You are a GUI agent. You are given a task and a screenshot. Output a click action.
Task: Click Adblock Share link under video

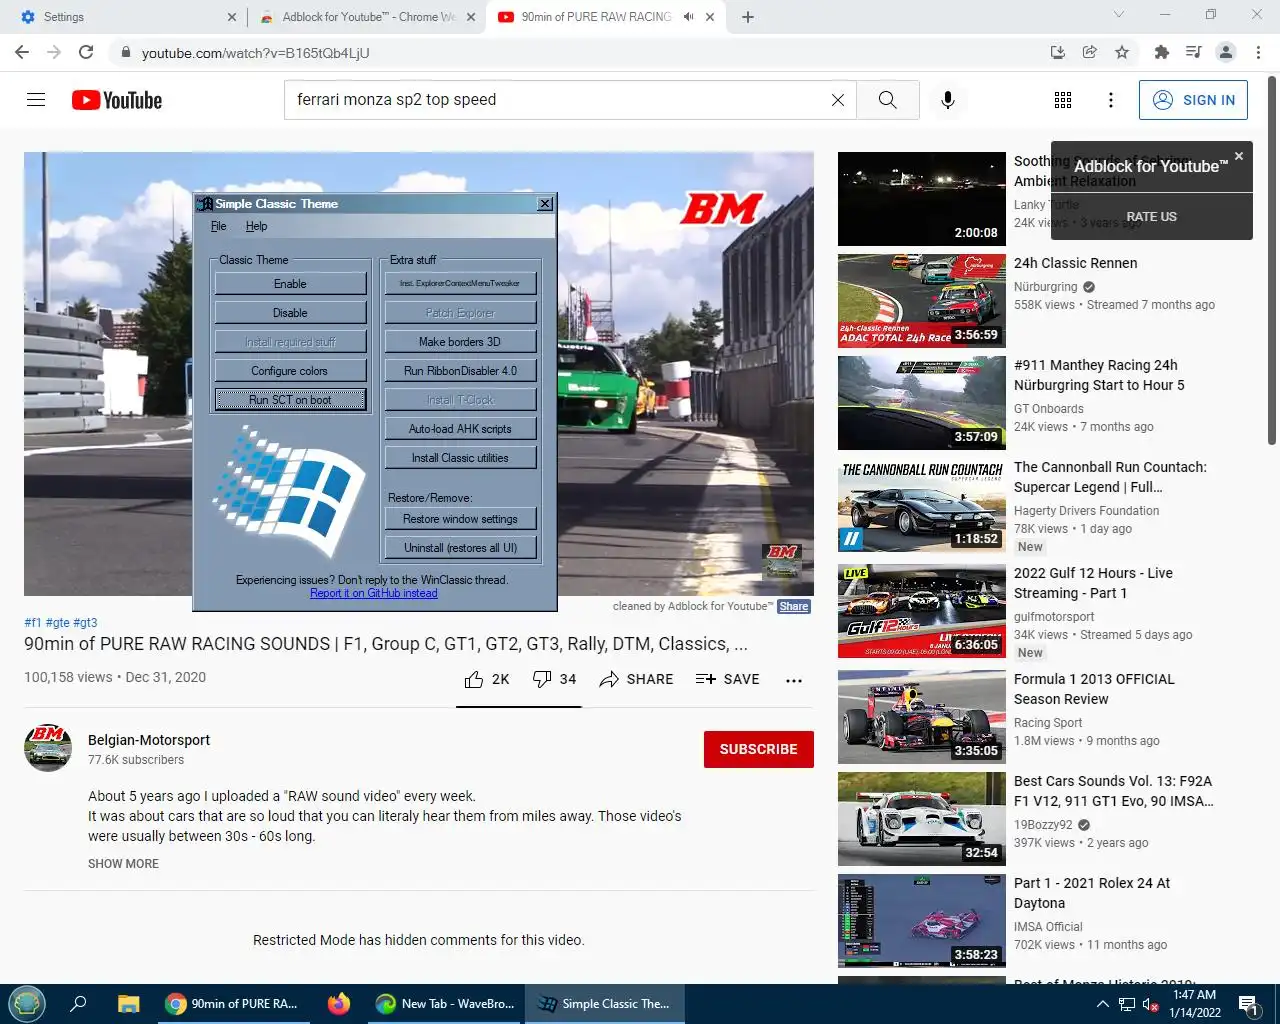click(x=794, y=607)
